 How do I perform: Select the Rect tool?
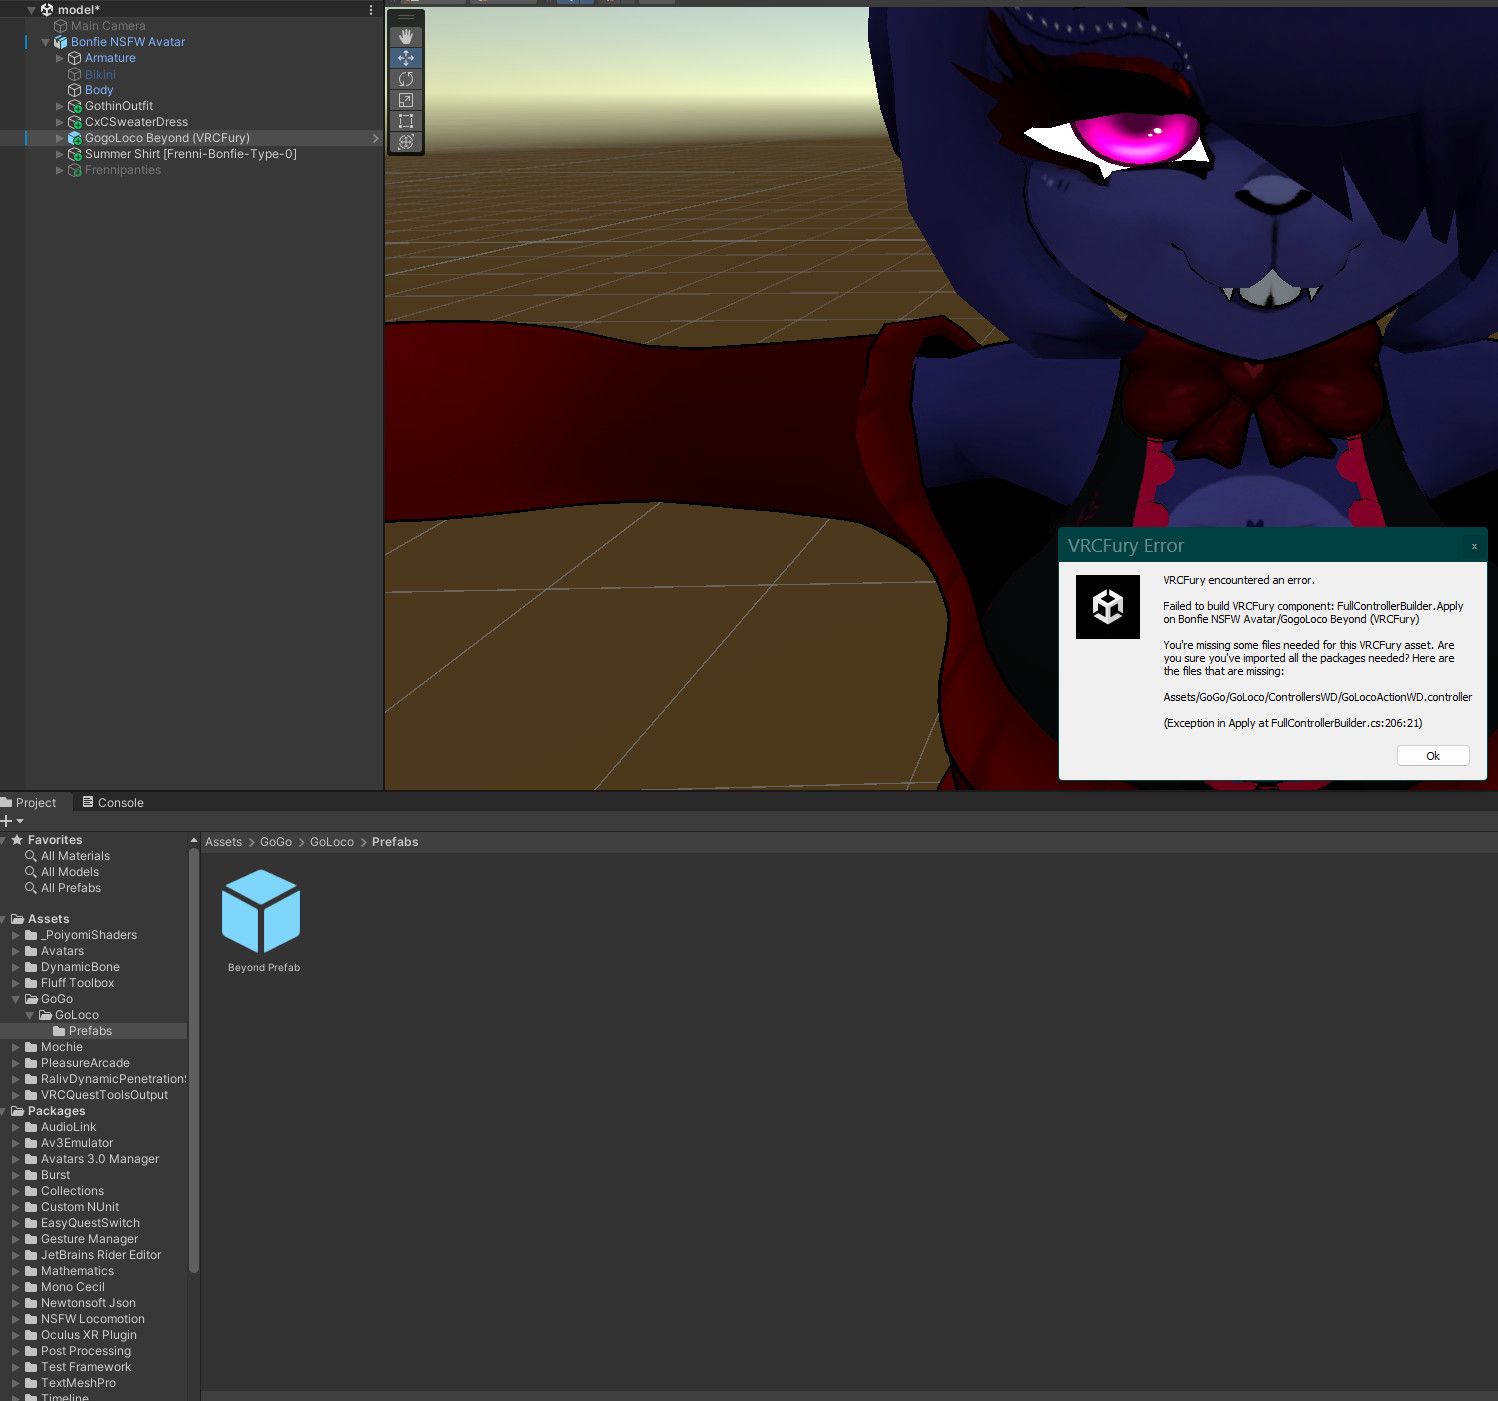click(x=406, y=121)
